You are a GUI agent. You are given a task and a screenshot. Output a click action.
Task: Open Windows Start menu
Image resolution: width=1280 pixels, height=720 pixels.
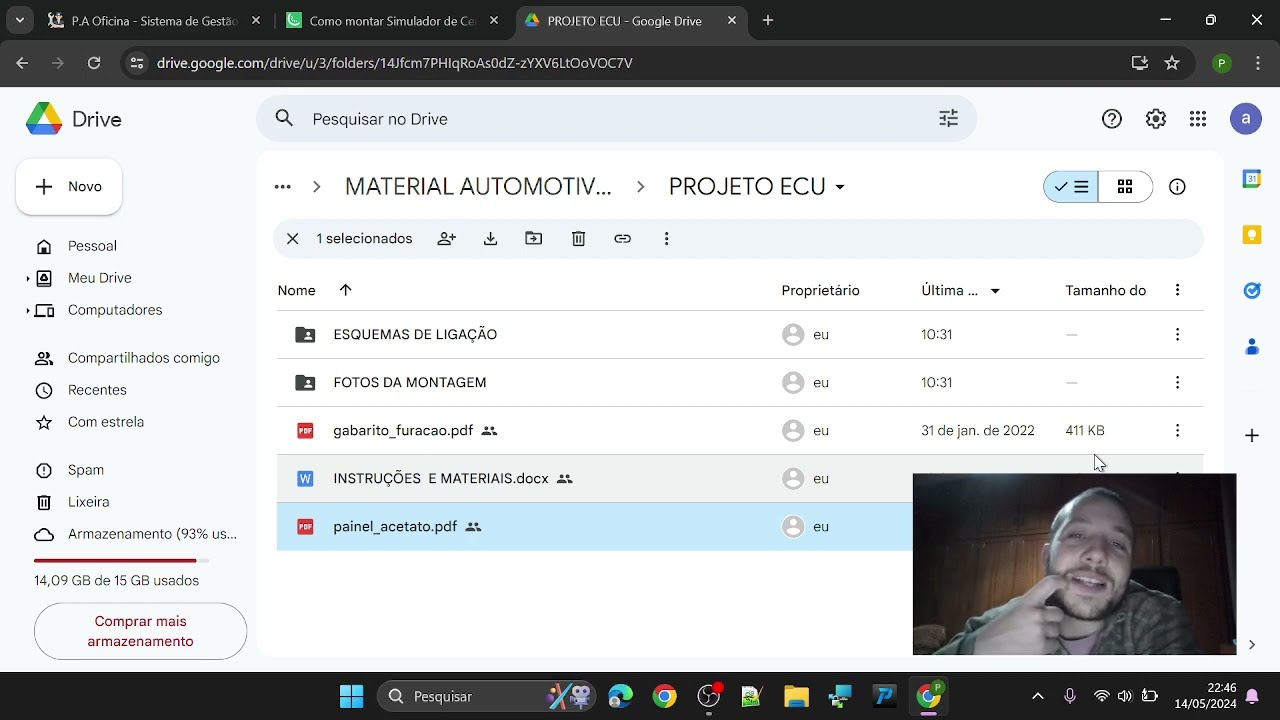[352, 696]
